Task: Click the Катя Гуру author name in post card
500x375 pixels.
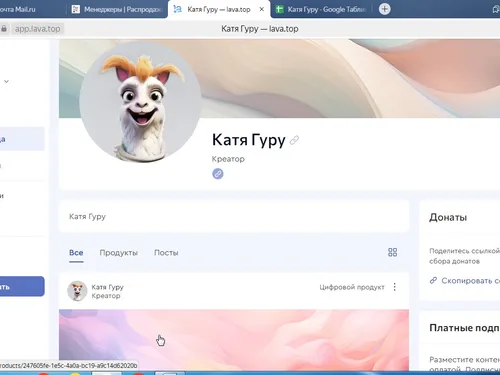Action: point(107,287)
